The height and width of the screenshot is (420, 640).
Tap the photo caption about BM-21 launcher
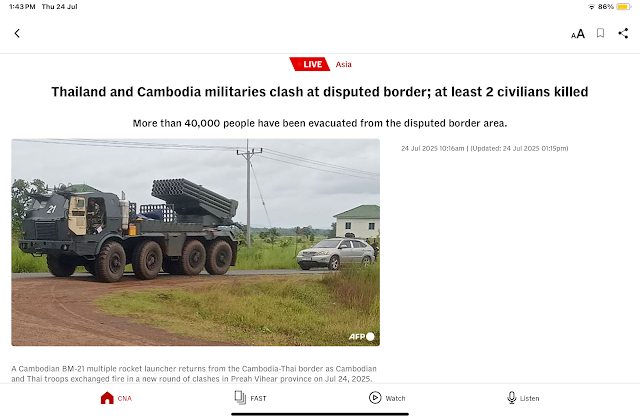[x=194, y=373]
